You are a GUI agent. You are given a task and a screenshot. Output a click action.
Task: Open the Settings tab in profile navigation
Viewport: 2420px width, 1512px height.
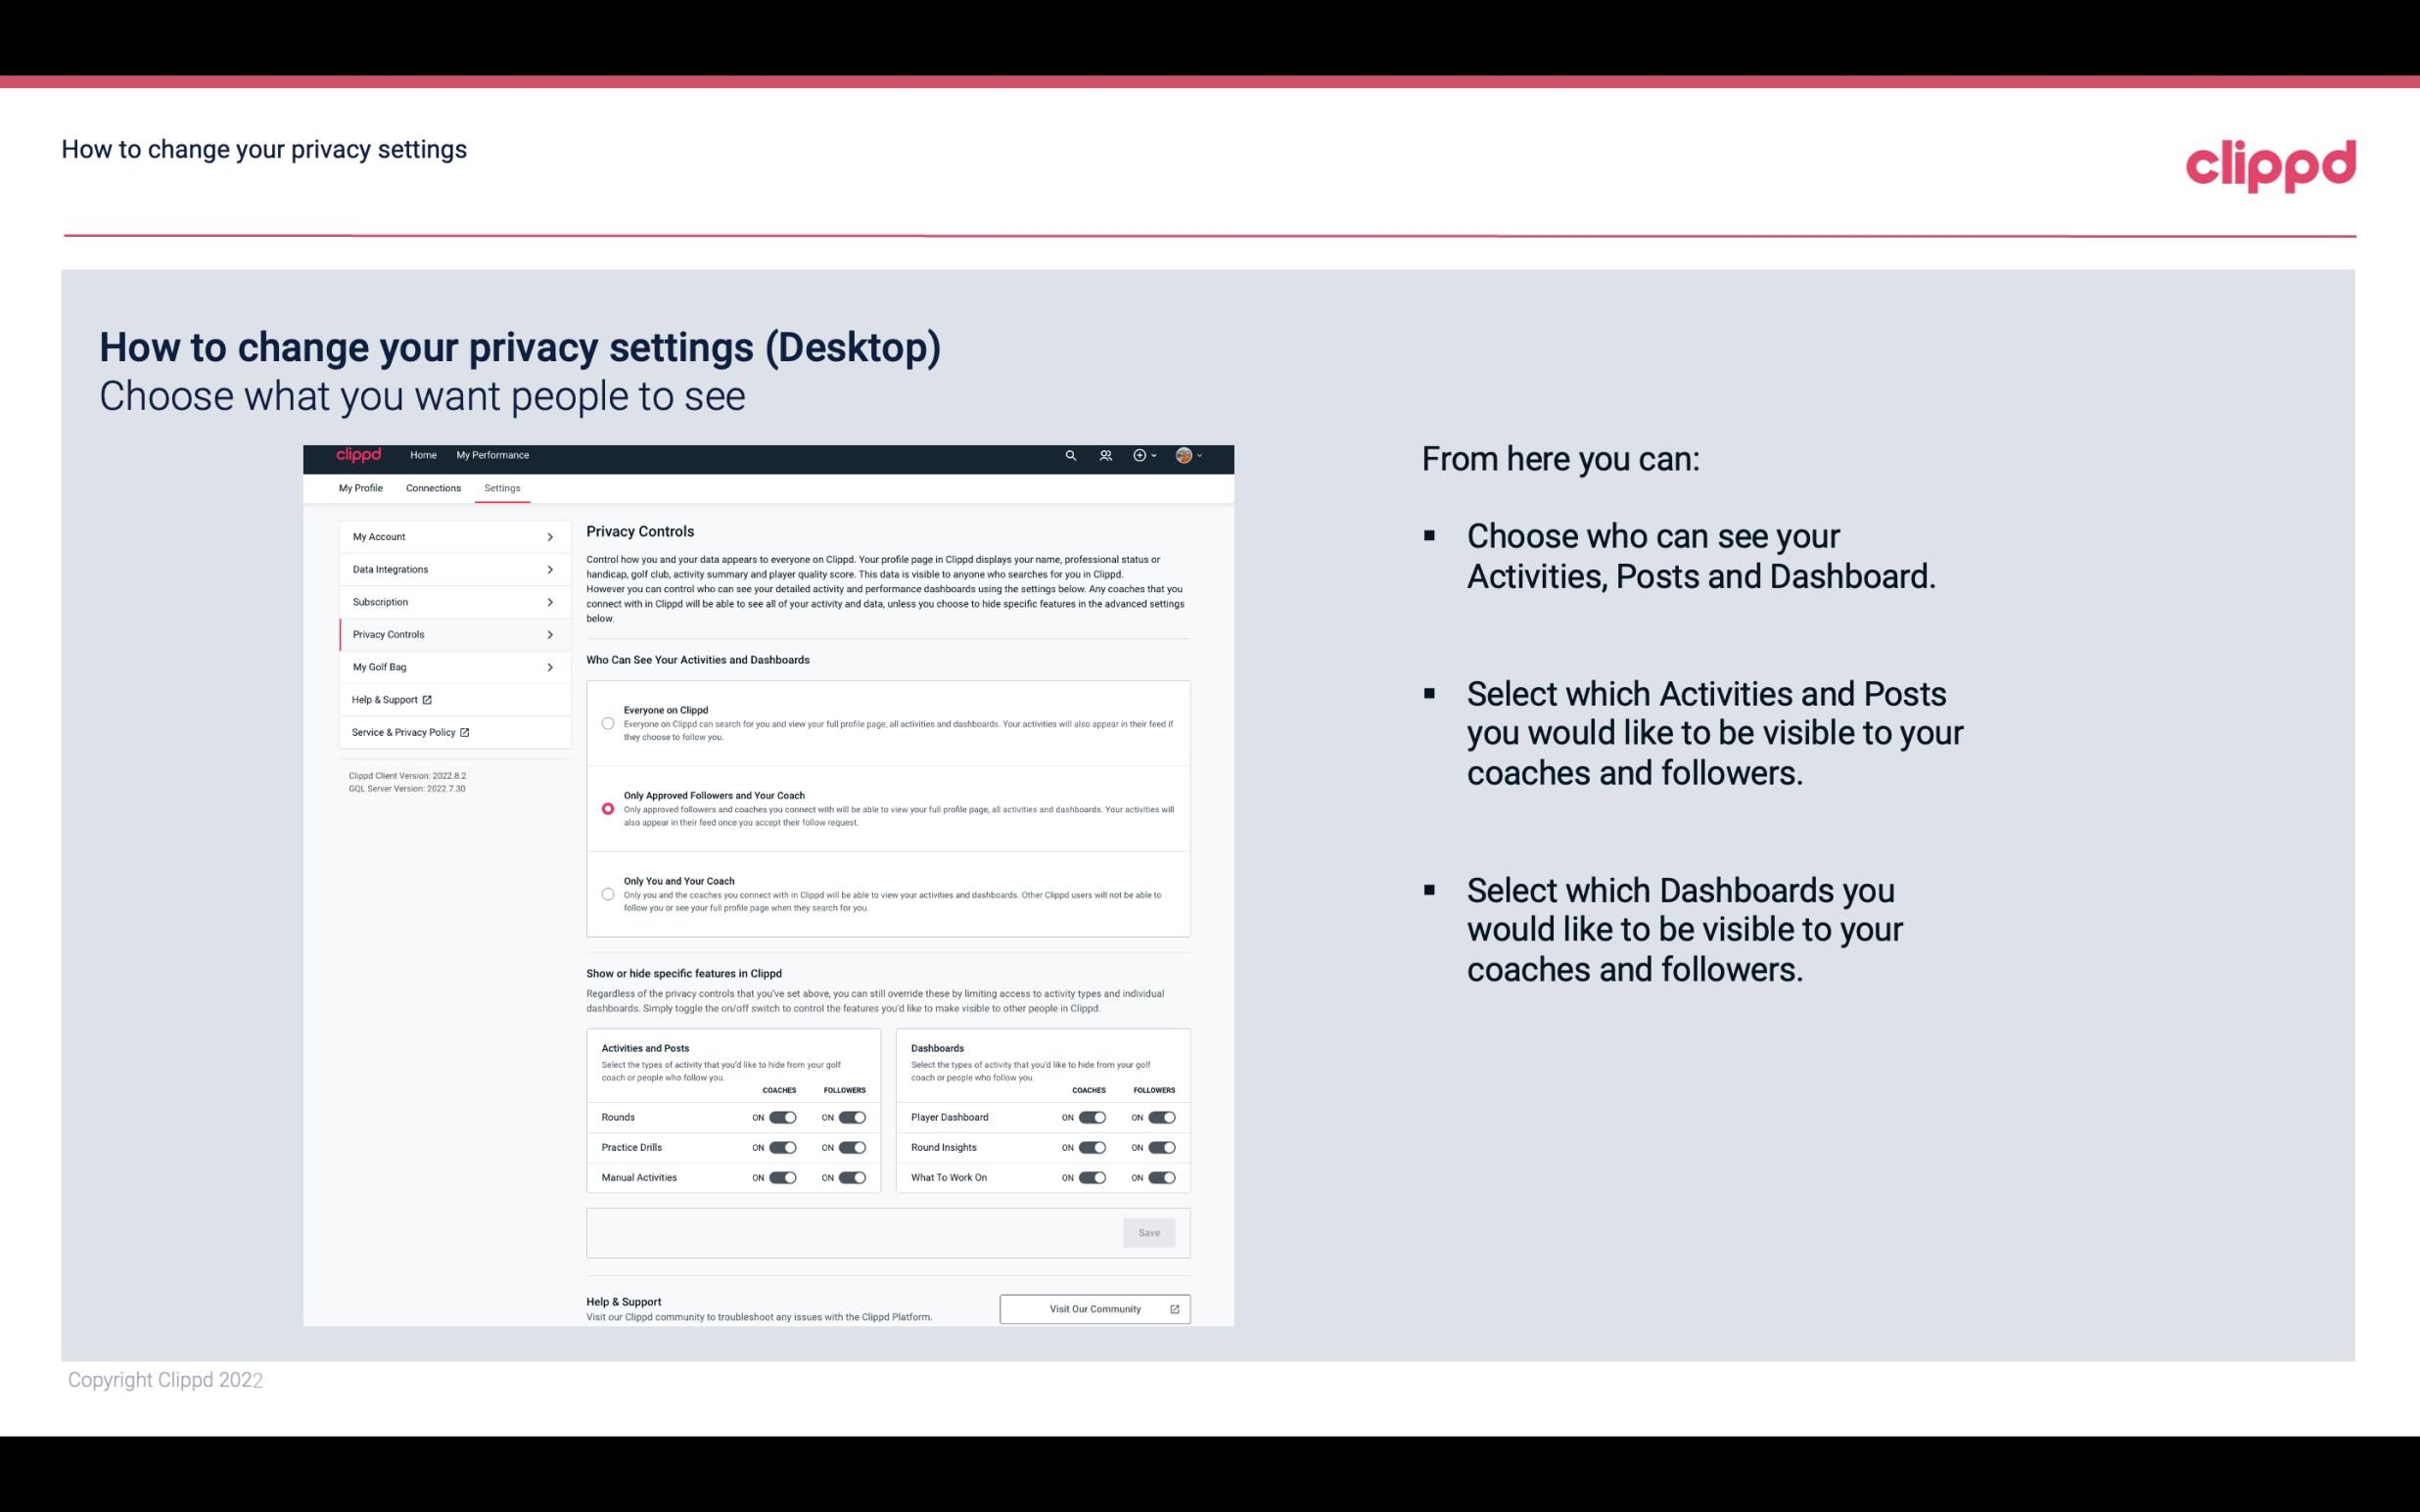click(x=500, y=487)
